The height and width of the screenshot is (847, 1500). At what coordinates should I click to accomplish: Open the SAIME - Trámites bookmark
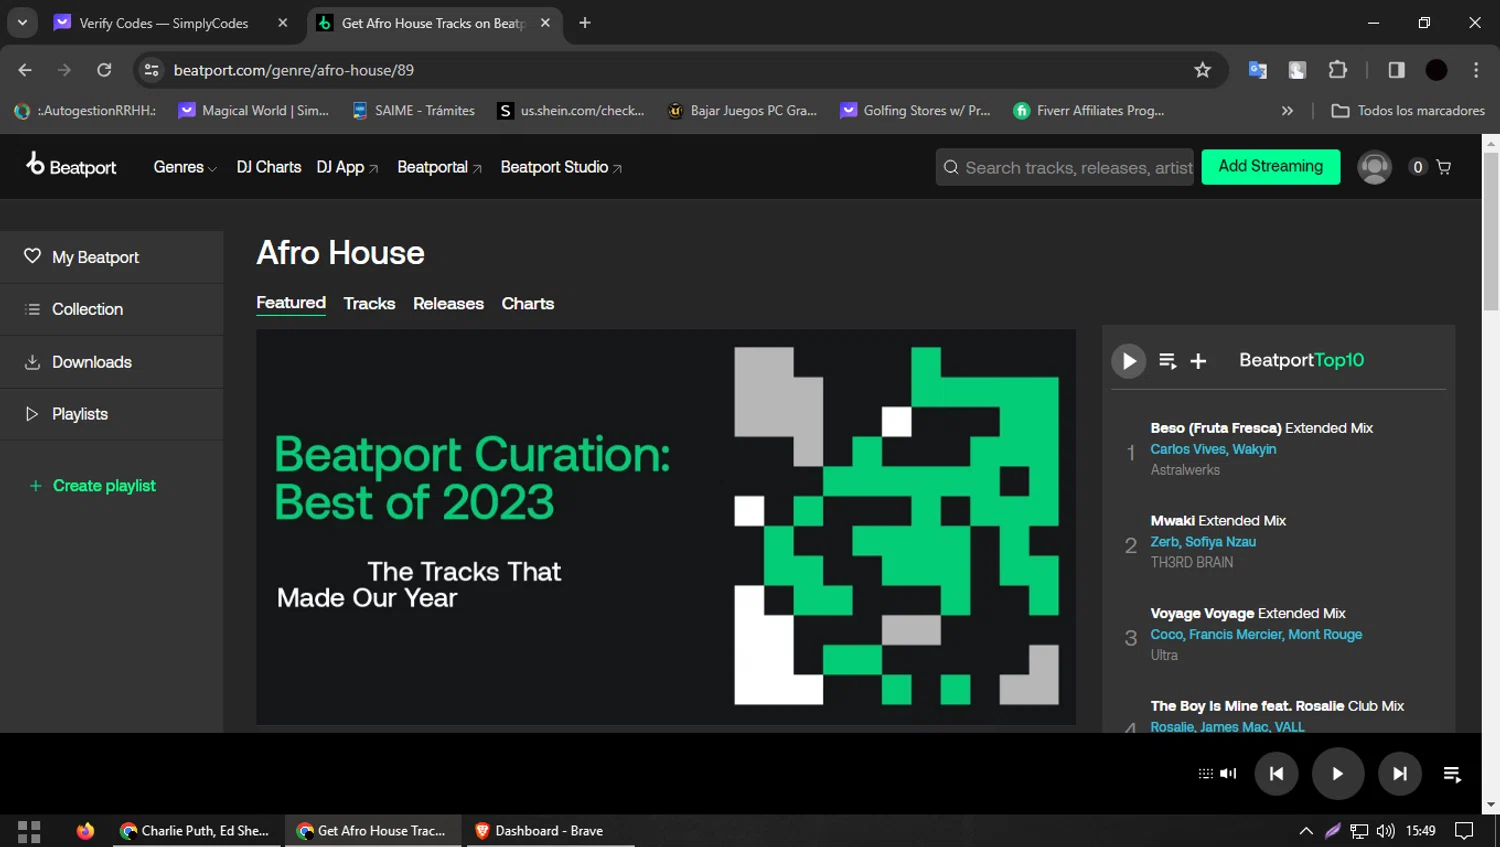coord(414,111)
